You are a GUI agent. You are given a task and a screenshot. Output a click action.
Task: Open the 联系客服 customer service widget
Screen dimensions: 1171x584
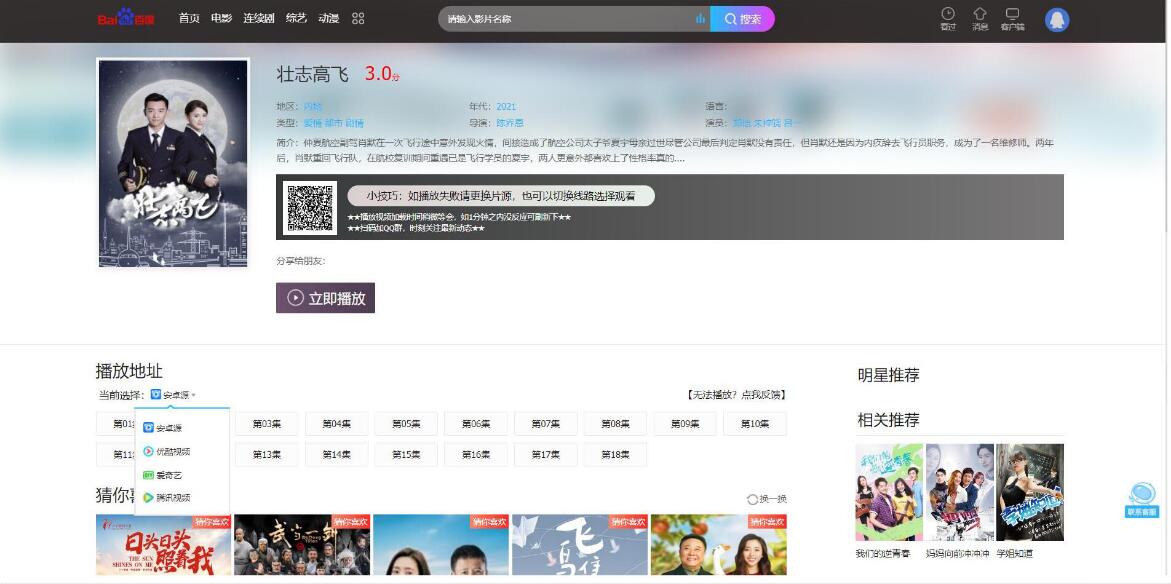(x=1141, y=500)
